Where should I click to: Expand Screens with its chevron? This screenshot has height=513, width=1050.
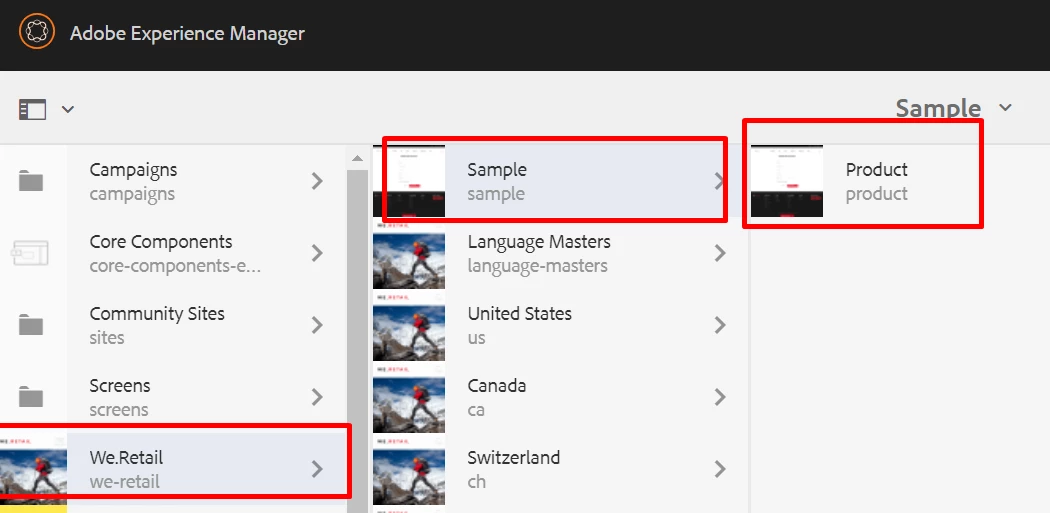(317, 397)
